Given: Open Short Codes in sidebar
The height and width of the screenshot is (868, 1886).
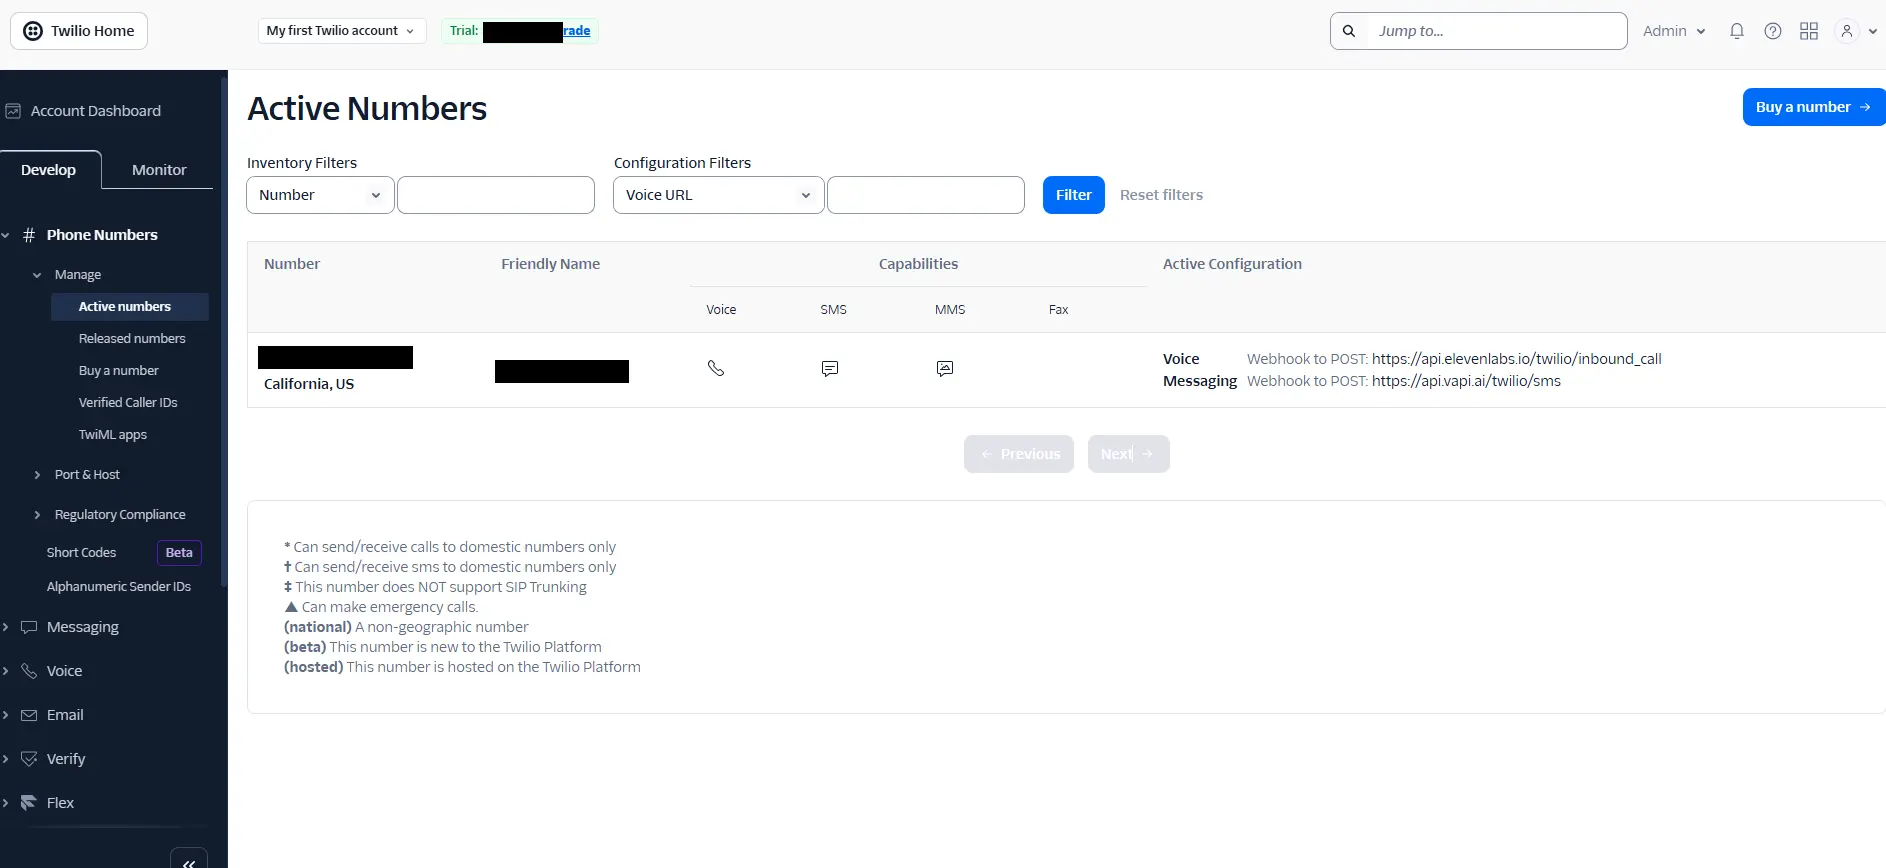Looking at the screenshot, I should pos(81,553).
